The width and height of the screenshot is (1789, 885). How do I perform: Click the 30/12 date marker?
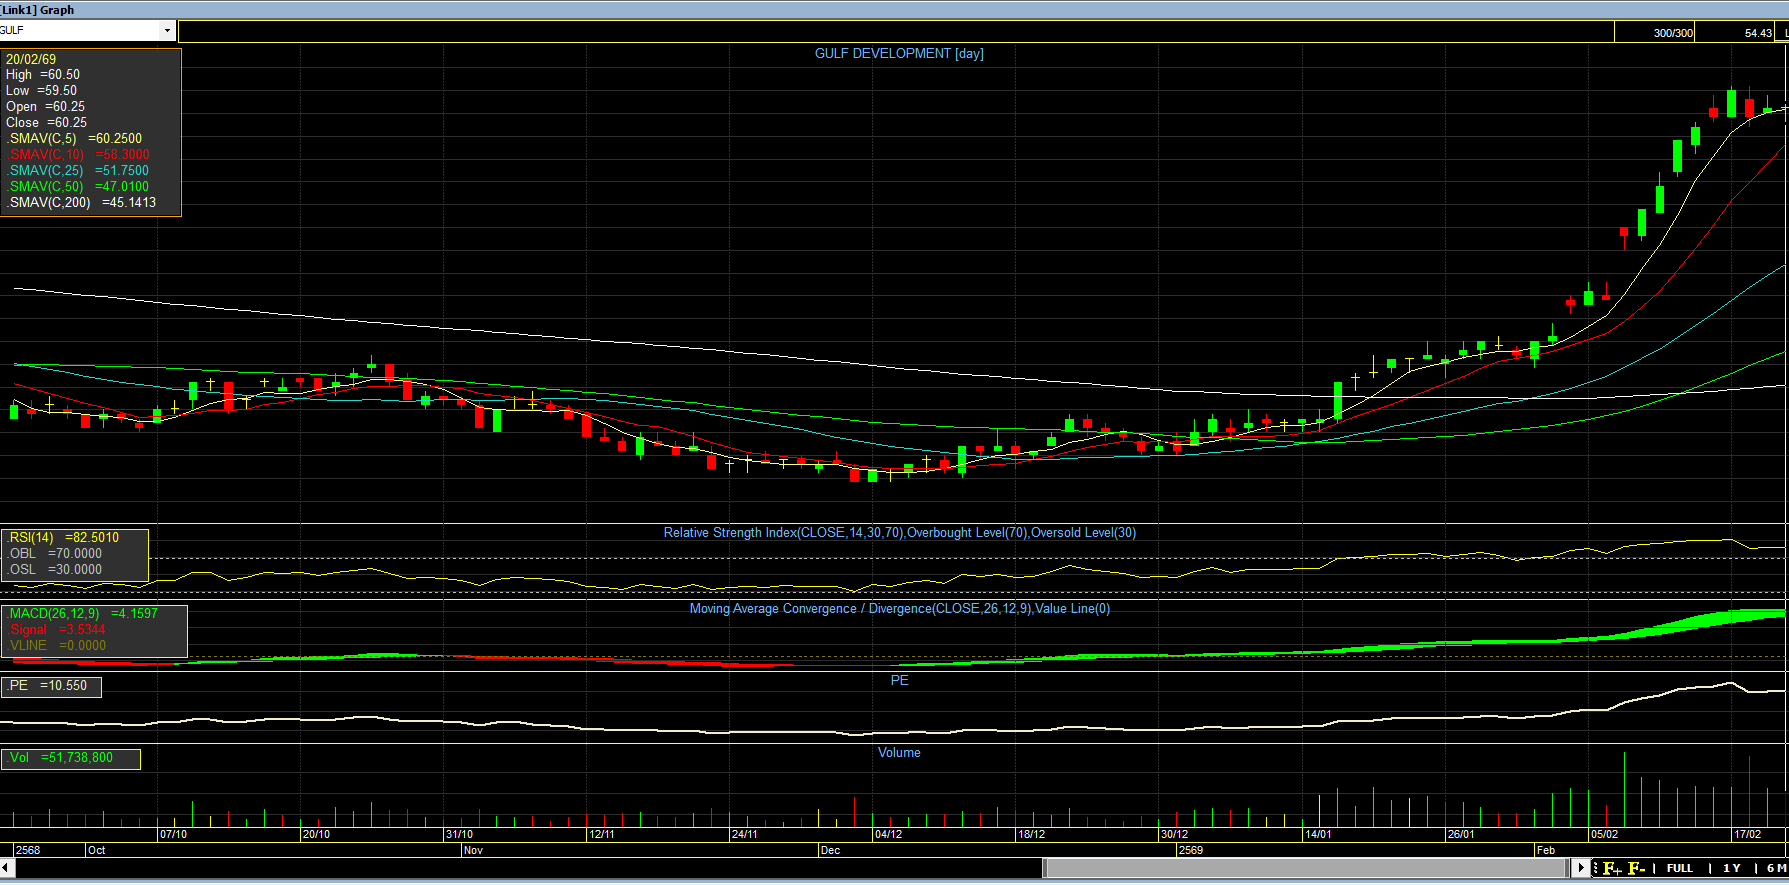(x=1174, y=834)
